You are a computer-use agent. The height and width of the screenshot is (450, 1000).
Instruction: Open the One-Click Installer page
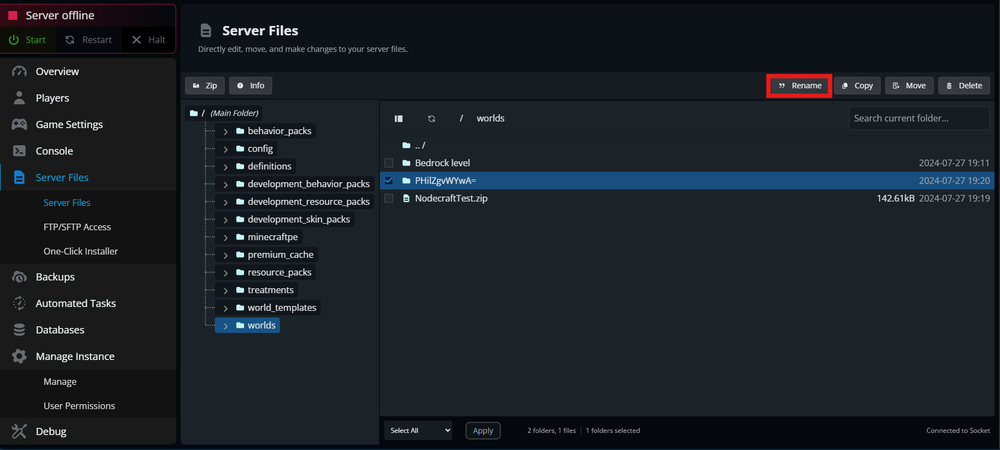pyautogui.click(x=80, y=251)
